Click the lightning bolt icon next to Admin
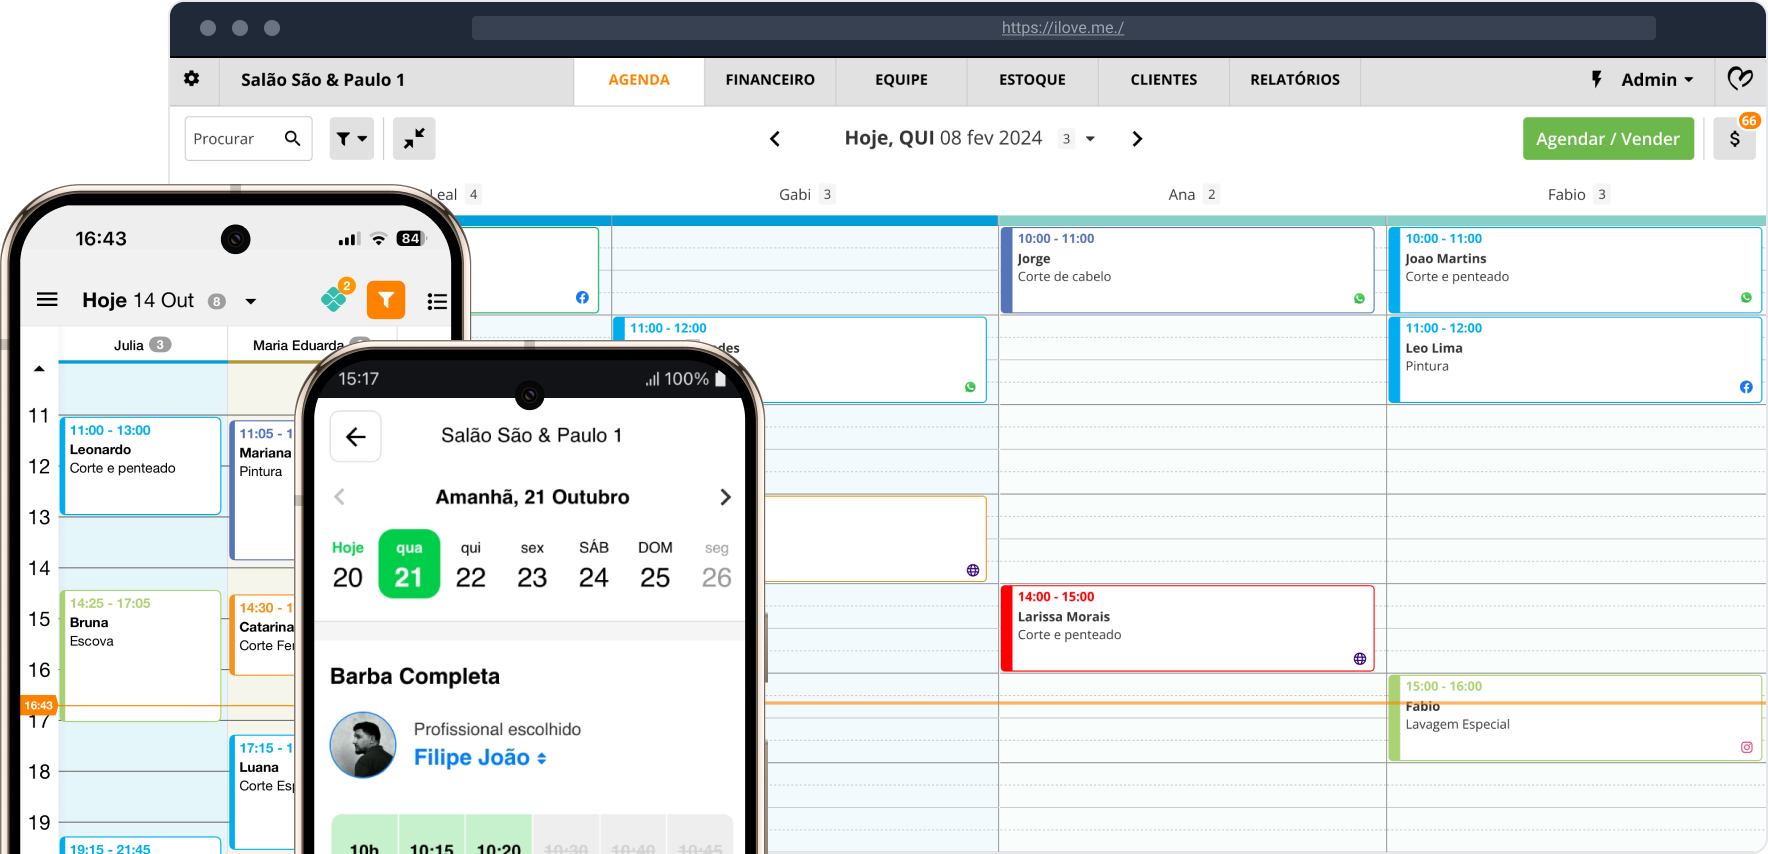Image resolution: width=1768 pixels, height=854 pixels. pos(1597,79)
